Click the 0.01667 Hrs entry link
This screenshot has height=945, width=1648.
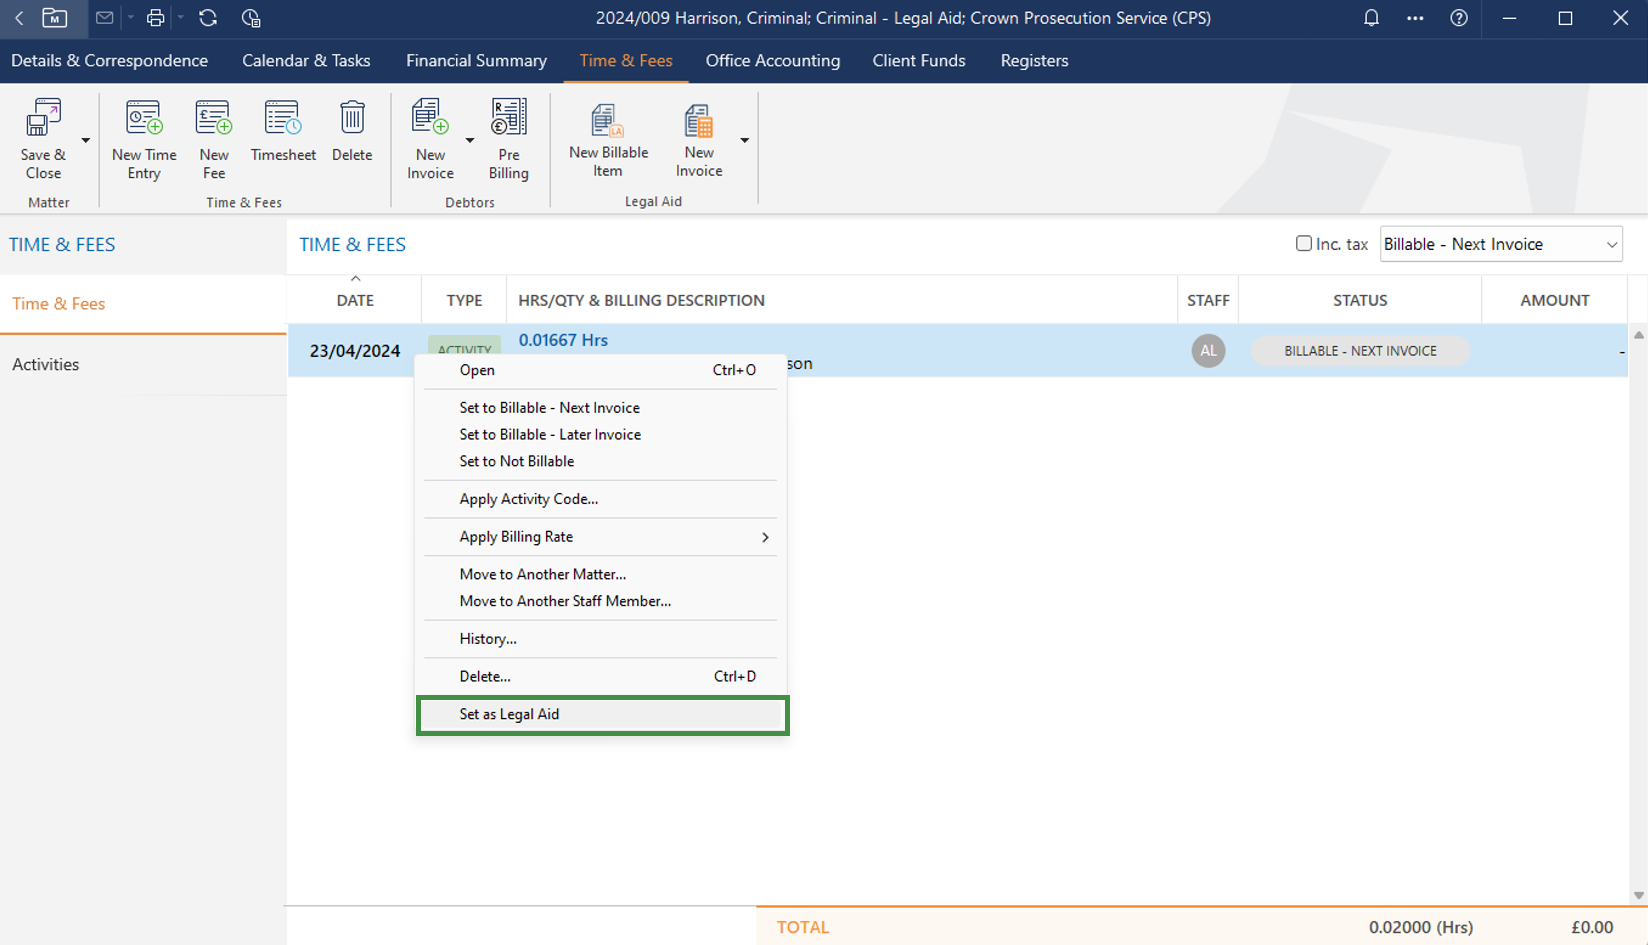click(563, 340)
